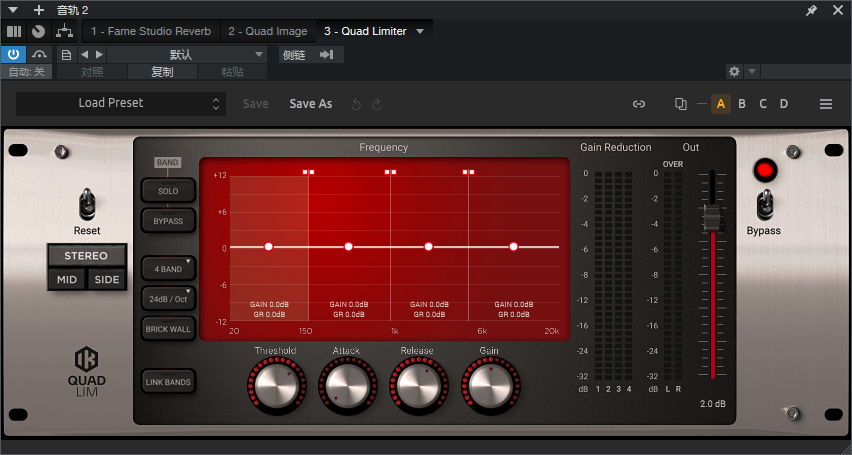Open the 默认 preset dropdown
This screenshot has width=852, height=455.
(x=187, y=54)
